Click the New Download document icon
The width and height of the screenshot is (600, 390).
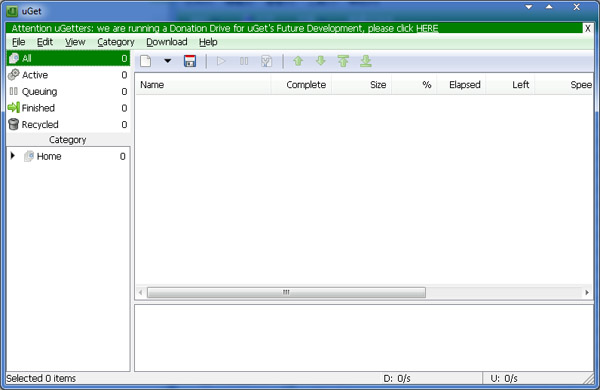click(x=145, y=61)
